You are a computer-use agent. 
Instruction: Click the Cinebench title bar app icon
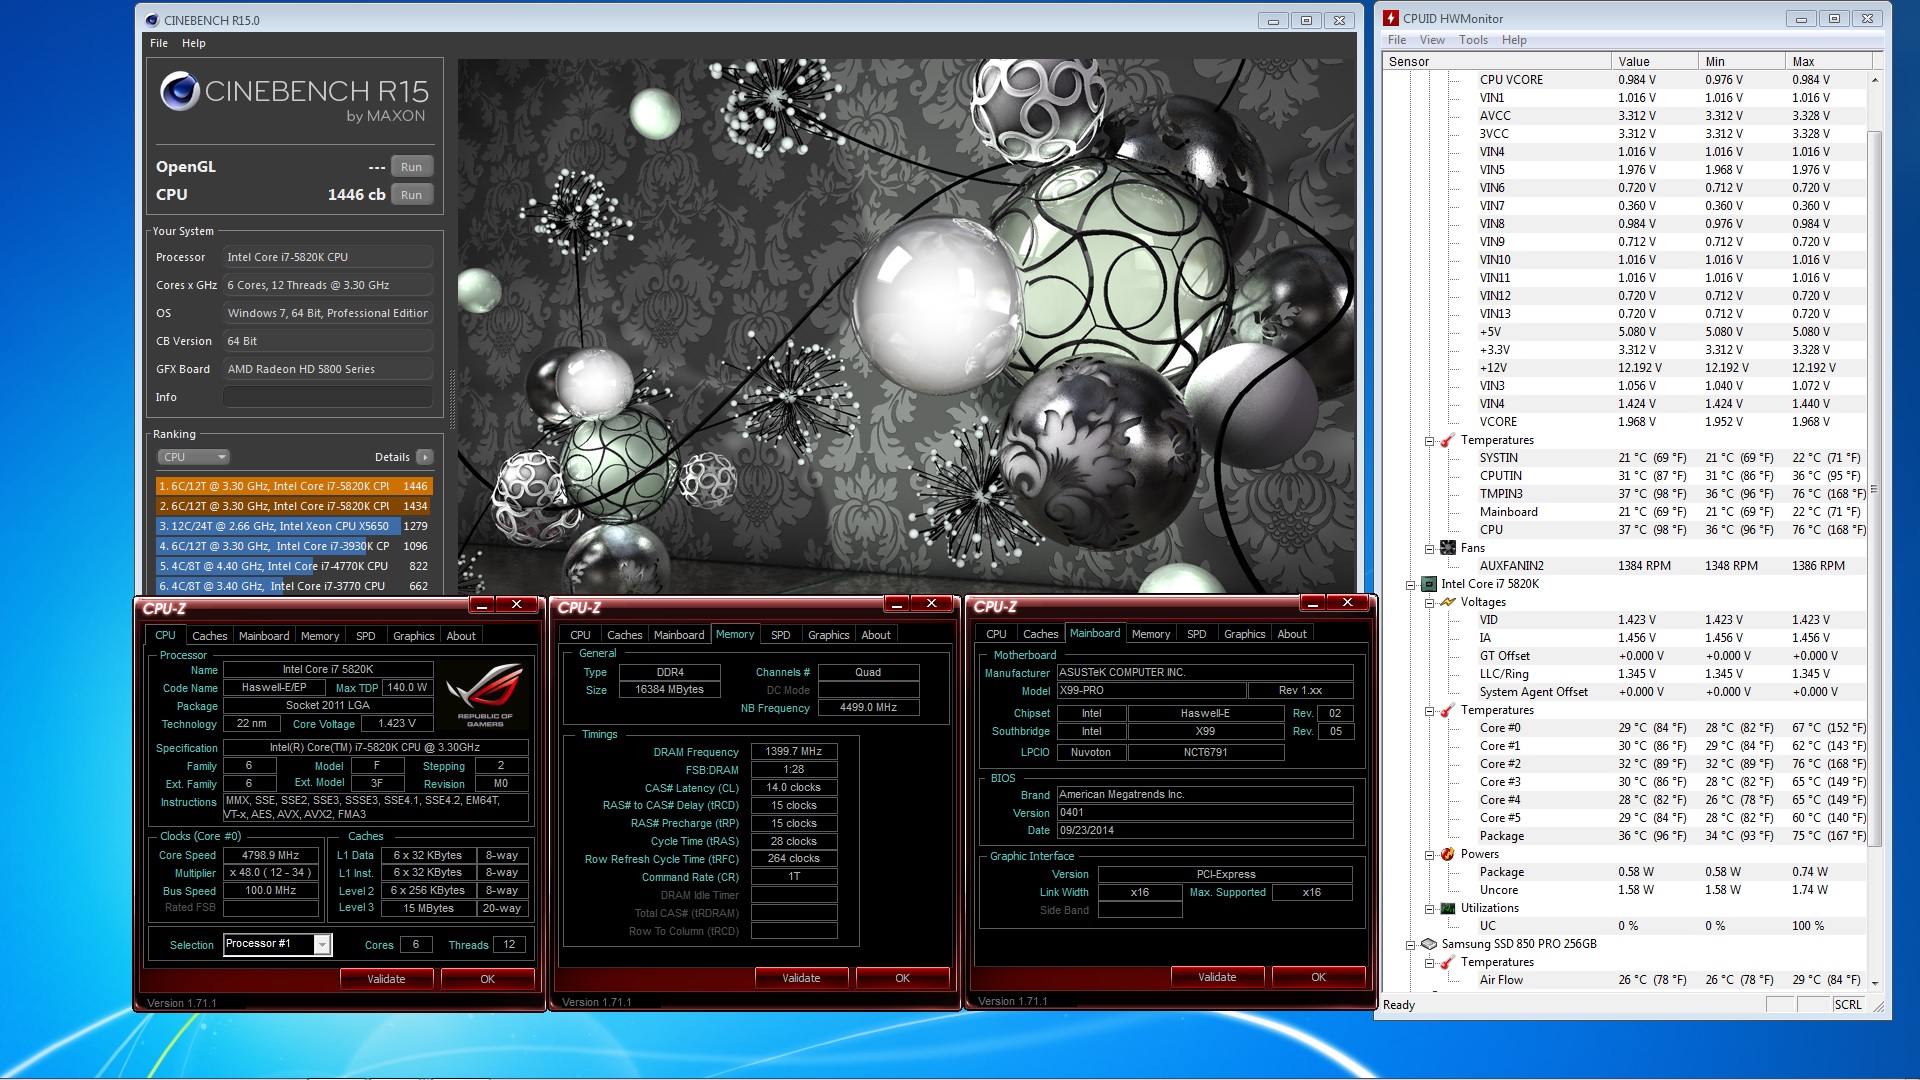(x=152, y=20)
